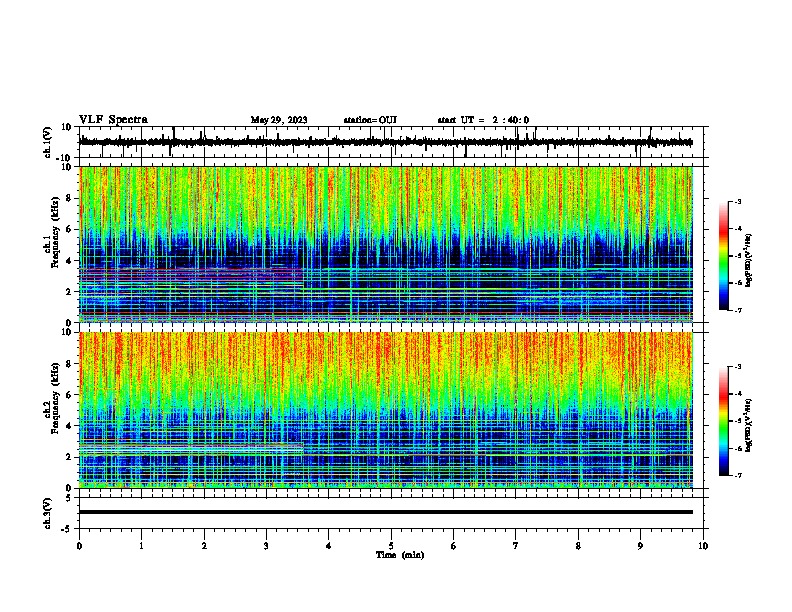Click the time axis tick label '0'
This screenshot has height=612, width=792.
[79, 545]
